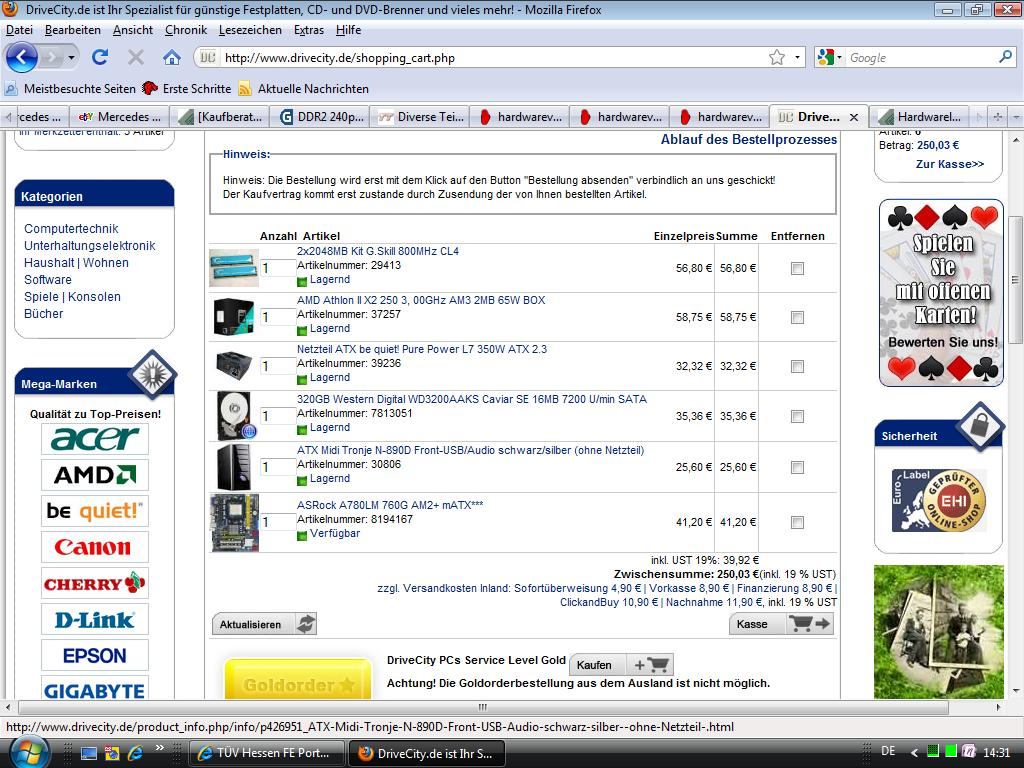Viewport: 1024px width, 768px height.
Task: Show hidden system tray icons arrow
Action: coord(914,753)
